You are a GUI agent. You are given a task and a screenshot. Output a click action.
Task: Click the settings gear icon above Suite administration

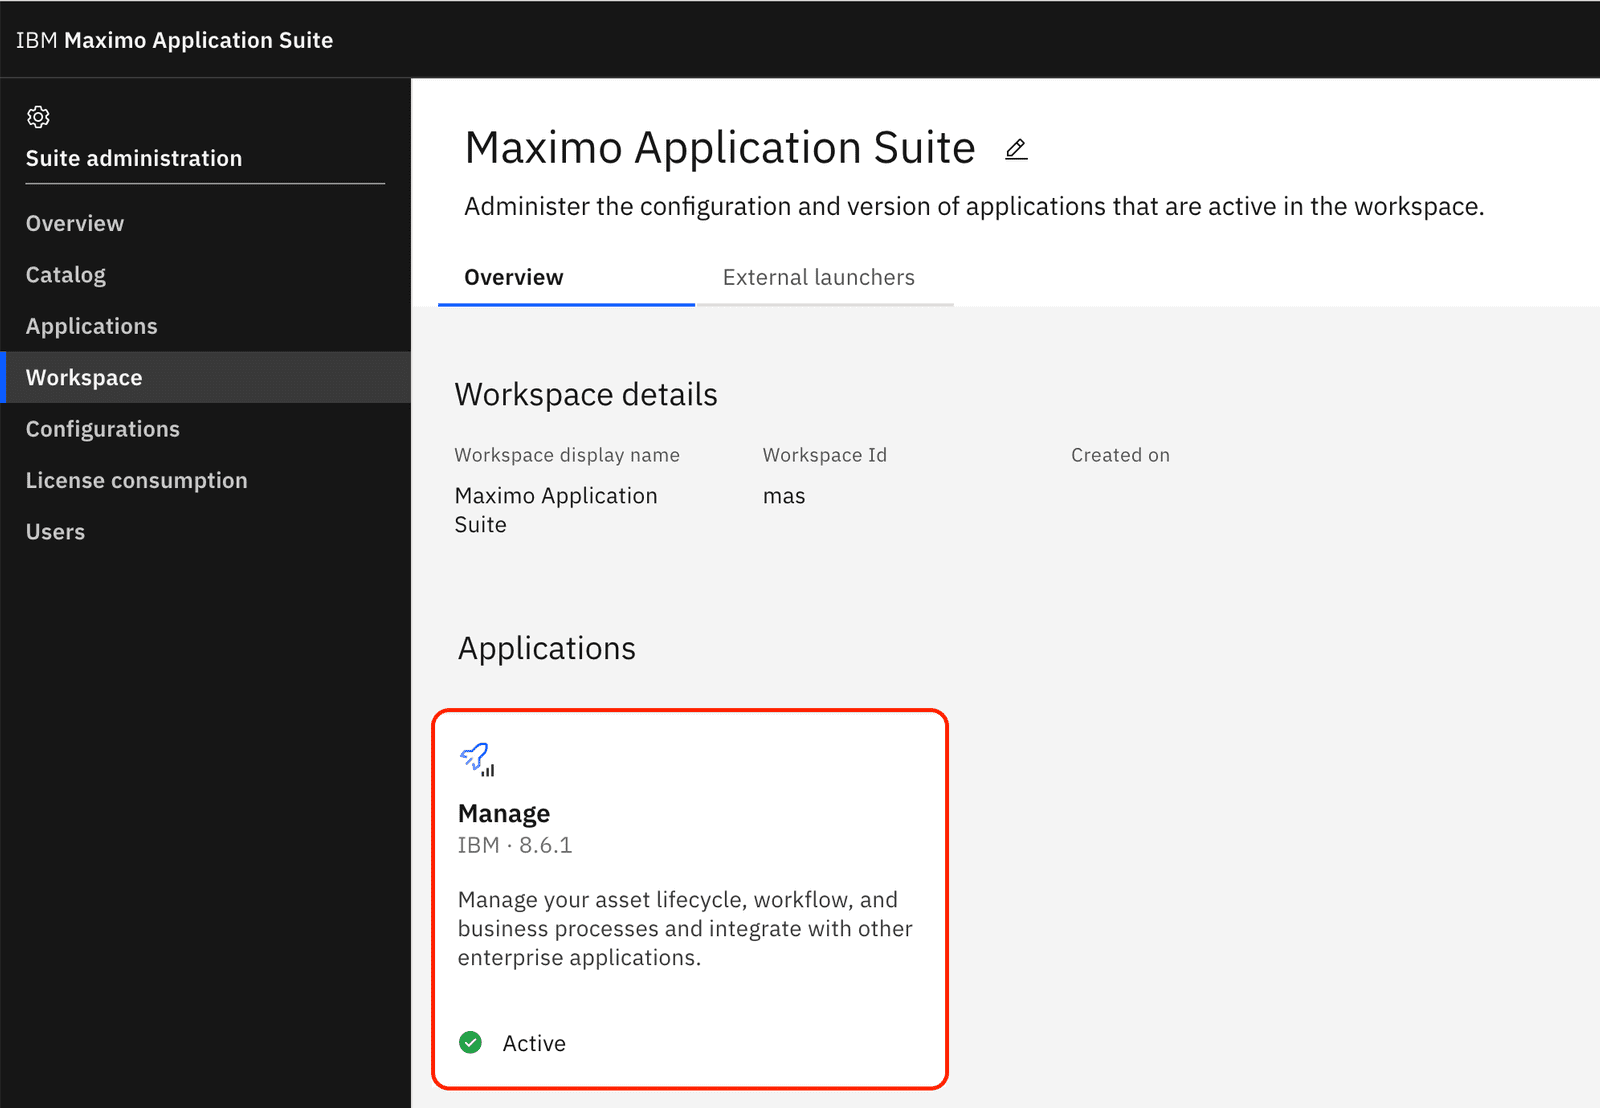(x=37, y=117)
